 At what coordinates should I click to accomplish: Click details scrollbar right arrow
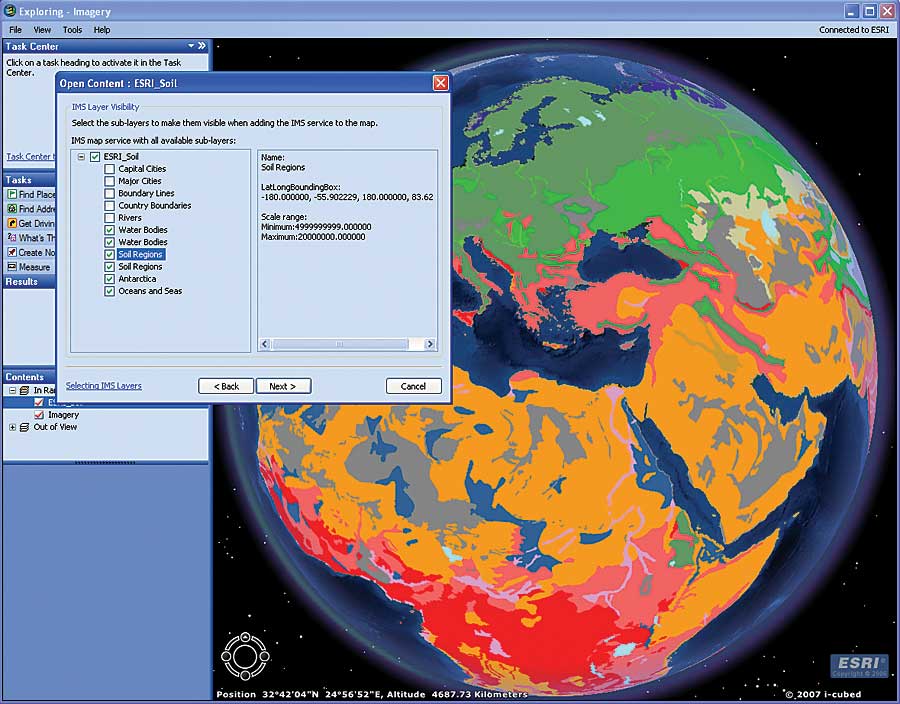(x=429, y=344)
